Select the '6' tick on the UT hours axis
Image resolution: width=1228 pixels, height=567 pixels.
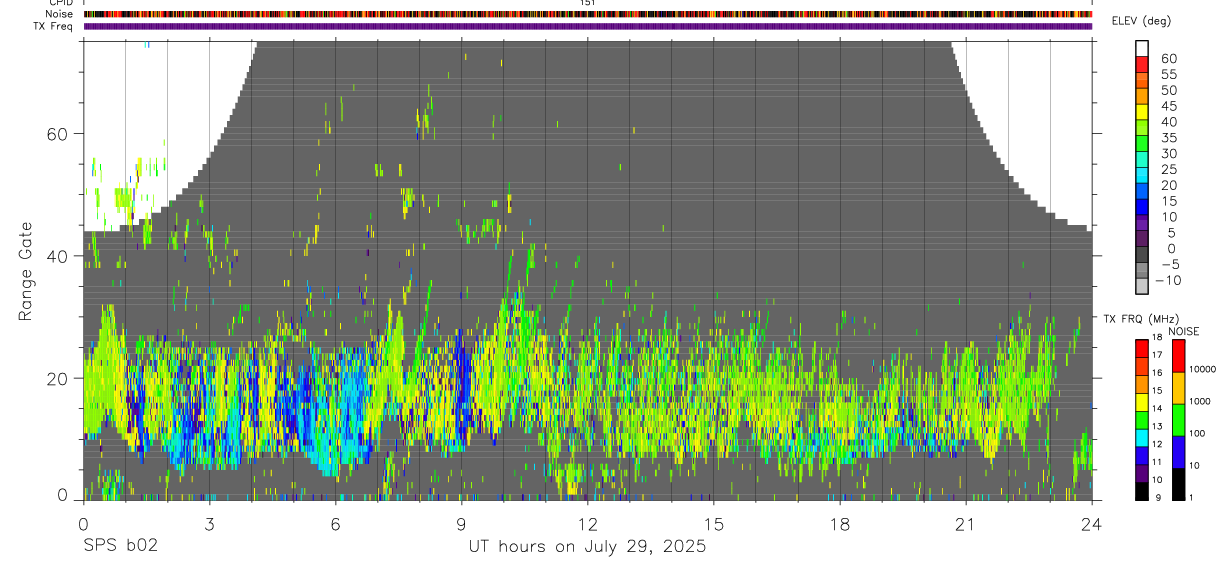coord(335,523)
